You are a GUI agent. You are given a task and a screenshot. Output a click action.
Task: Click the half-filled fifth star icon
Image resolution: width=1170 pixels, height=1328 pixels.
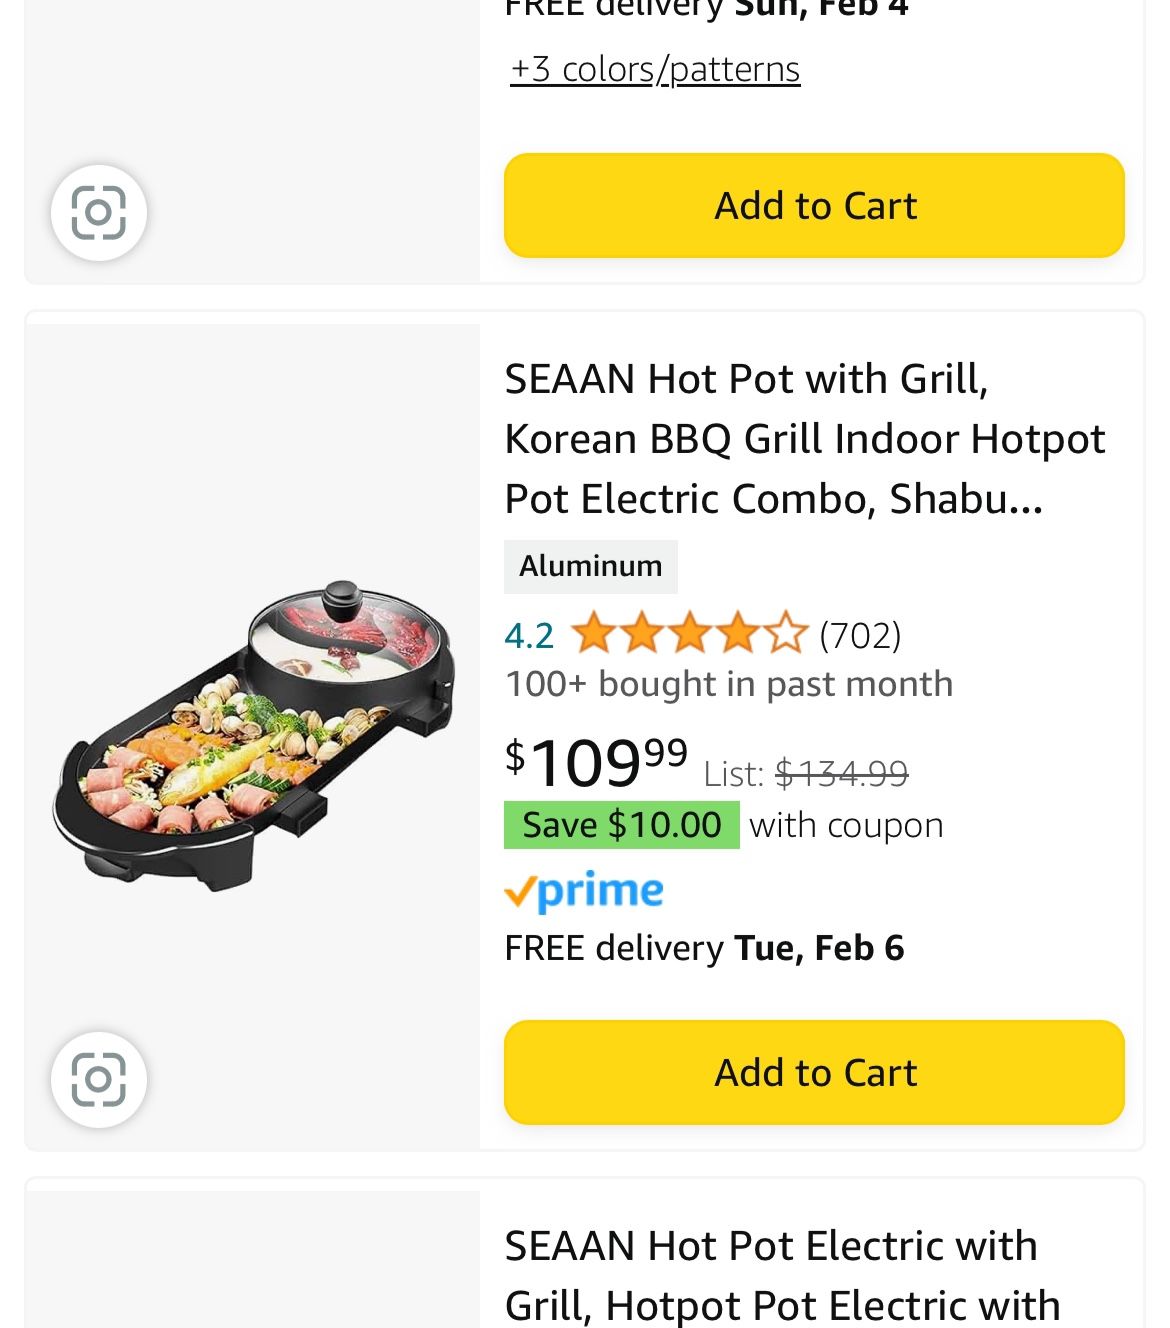[788, 633]
